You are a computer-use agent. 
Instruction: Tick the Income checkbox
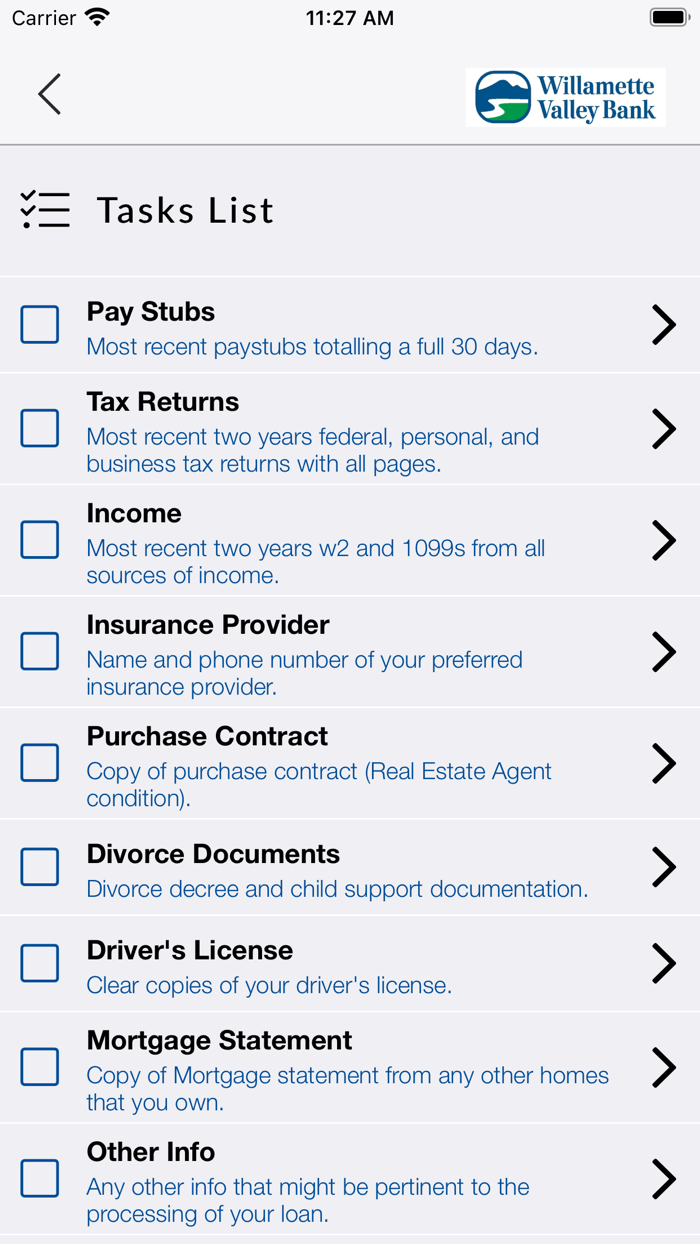(x=40, y=540)
